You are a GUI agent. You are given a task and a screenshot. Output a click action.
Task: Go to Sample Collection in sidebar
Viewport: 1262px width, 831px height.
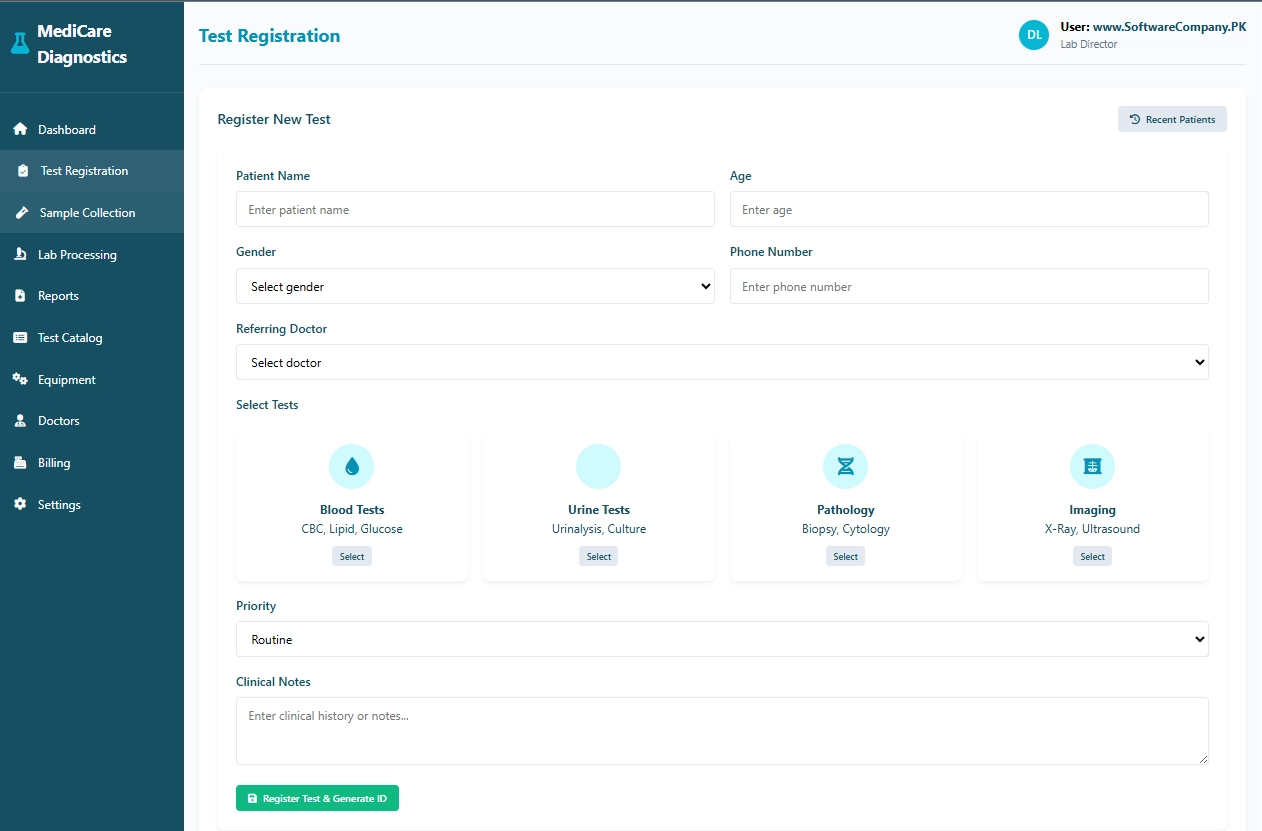(87, 213)
